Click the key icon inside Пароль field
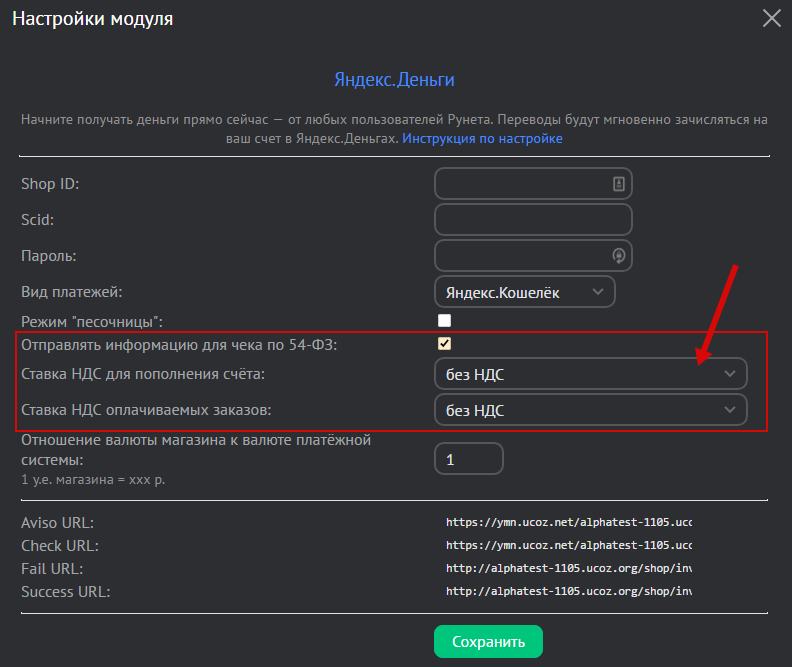The image size is (792, 667). click(x=618, y=255)
